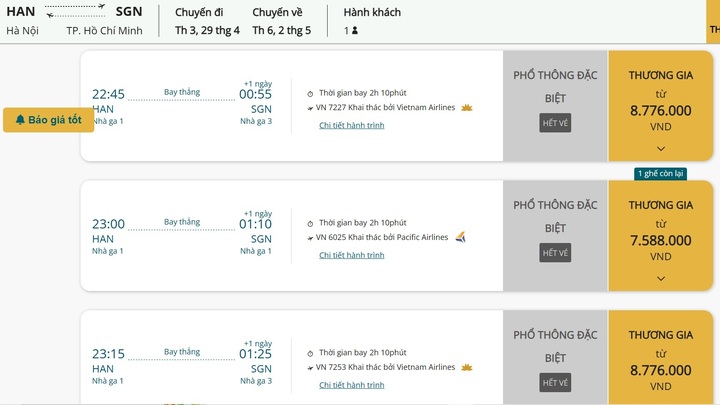Open the Chuyến về return date selector
This screenshot has height=405, width=720.
pos(281,21)
